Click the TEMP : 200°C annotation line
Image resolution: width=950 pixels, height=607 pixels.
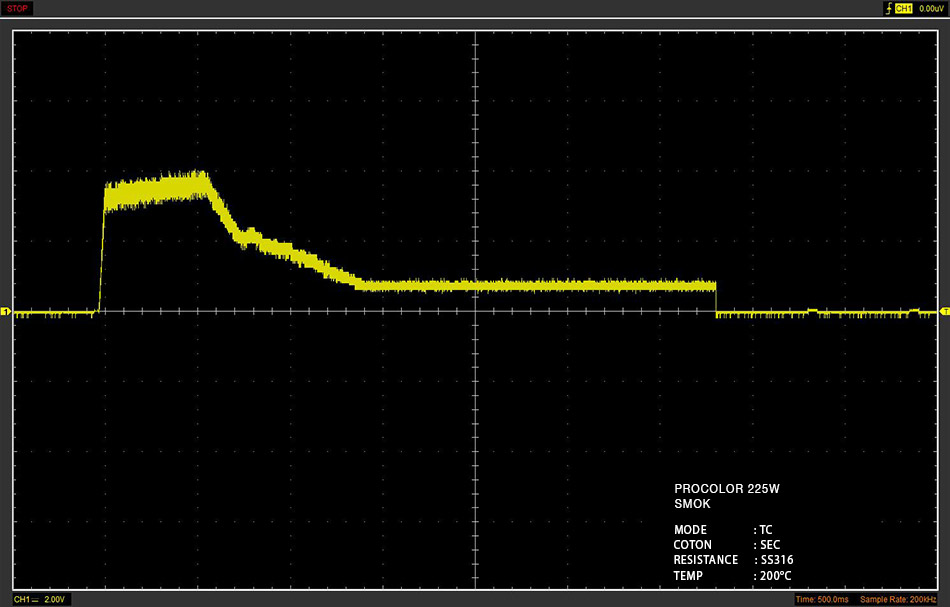click(732, 576)
